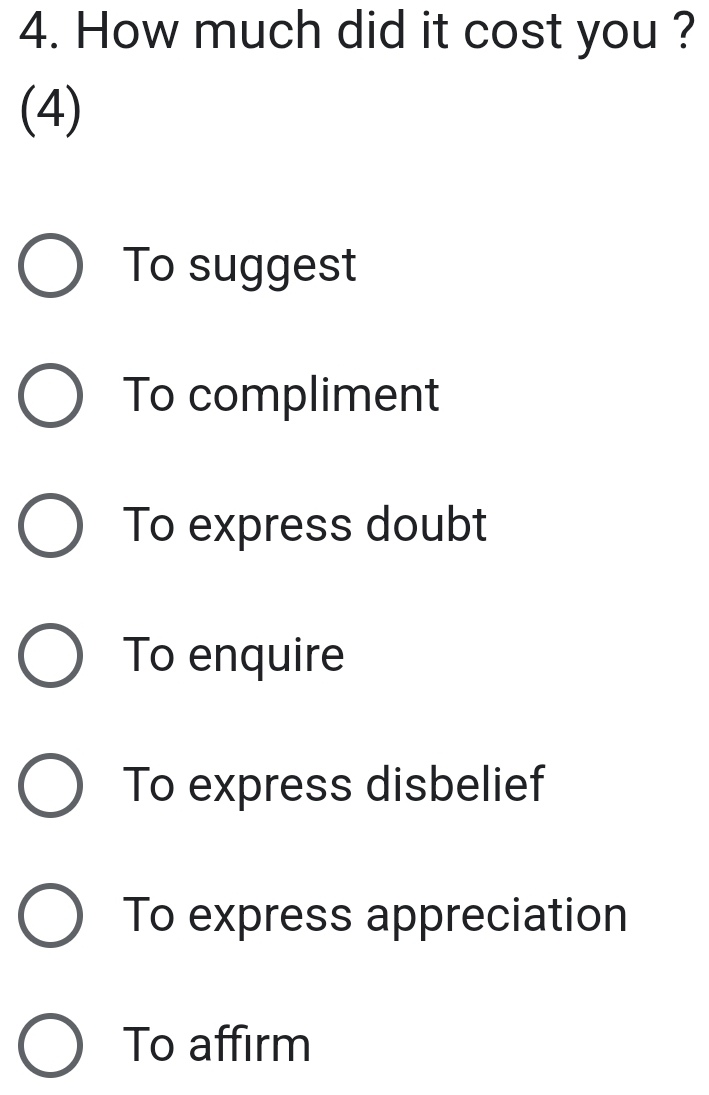Select the "To suggest" radio button
Viewport: 709px width, 1095px height.
(x=50, y=267)
